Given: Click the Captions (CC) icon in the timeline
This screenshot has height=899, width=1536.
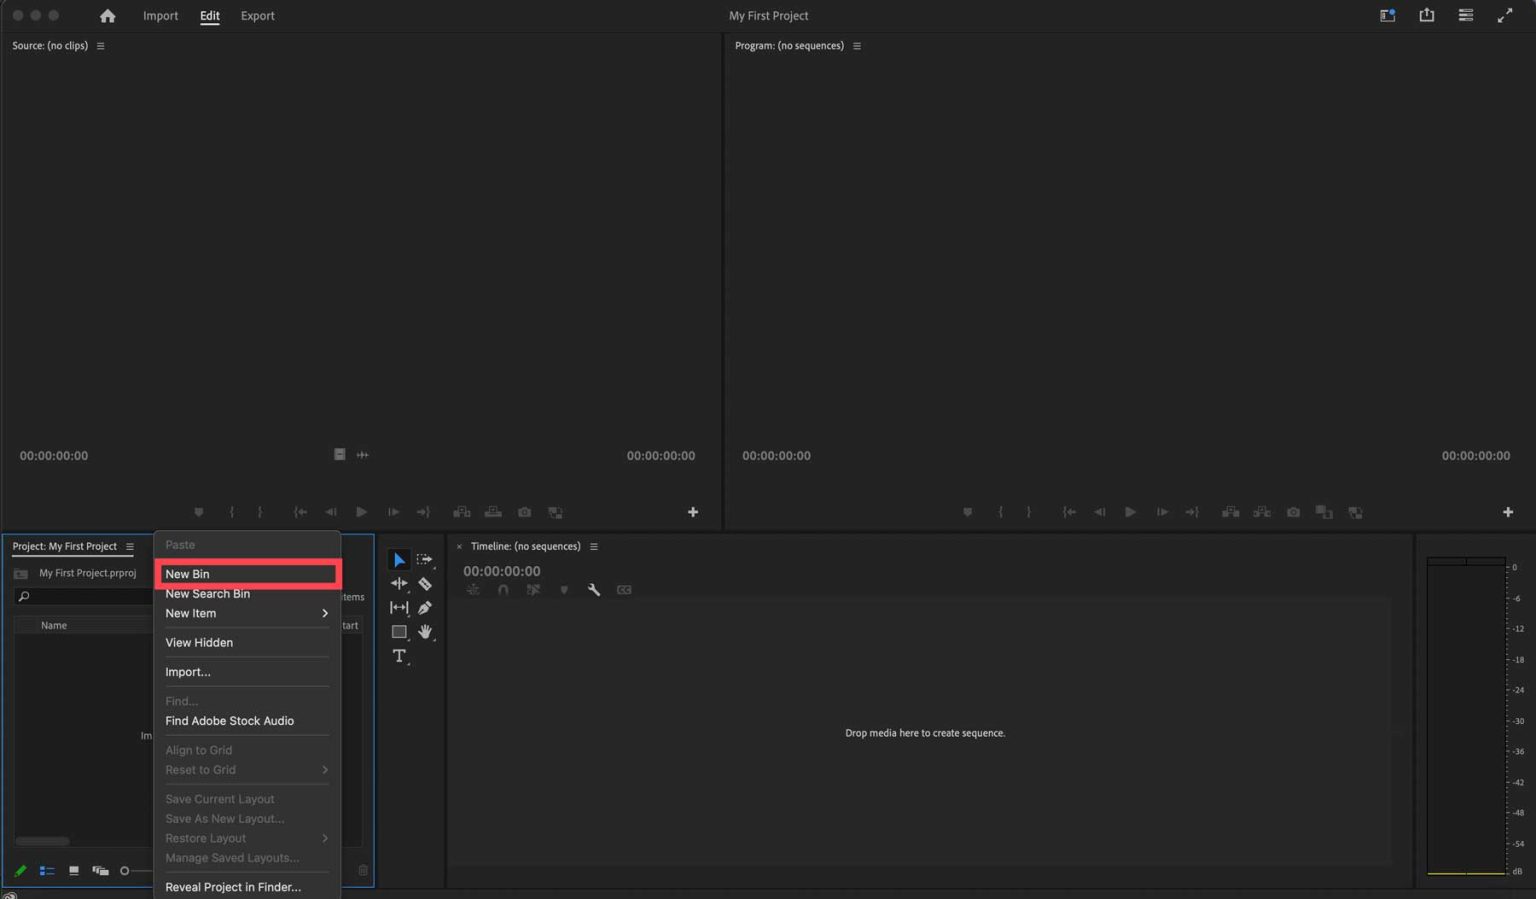Looking at the screenshot, I should (624, 589).
